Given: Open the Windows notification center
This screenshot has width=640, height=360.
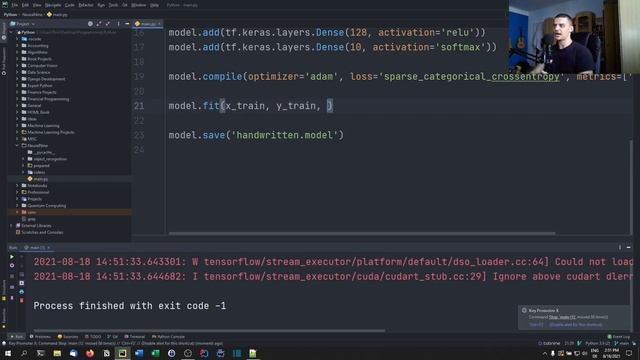Looking at the screenshot, I should click(629, 353).
